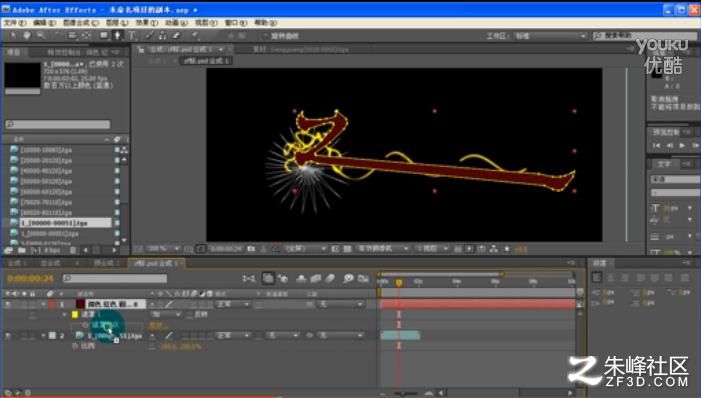Image resolution: width=701 pixels, height=398 pixels.
Task: Select the Hand tool
Action: click(26, 35)
